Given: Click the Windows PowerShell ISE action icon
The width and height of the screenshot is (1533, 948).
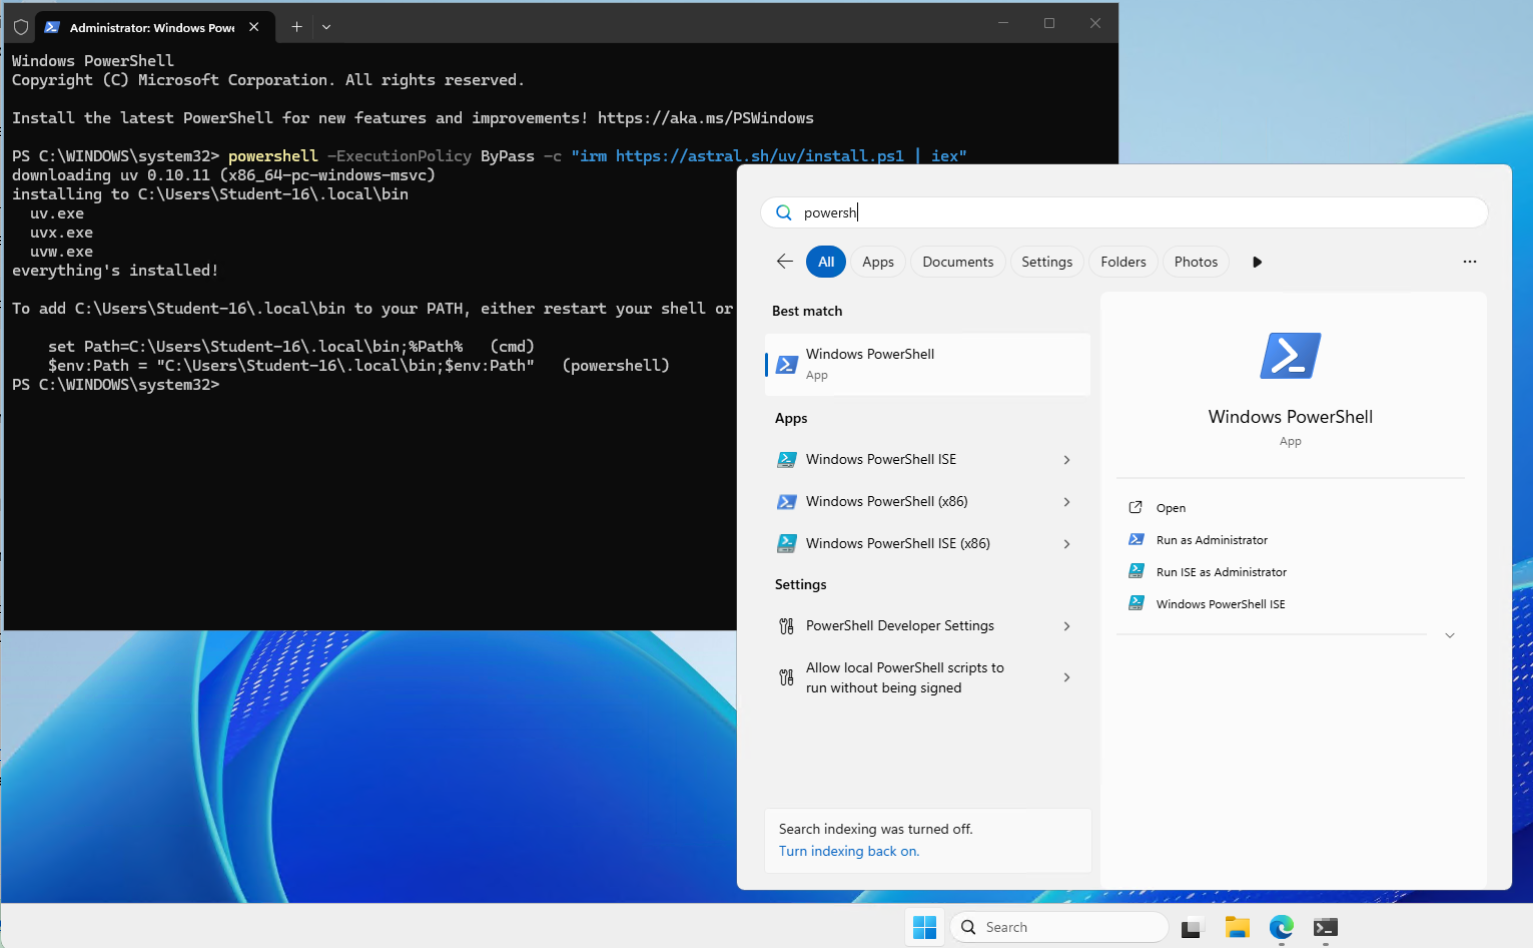Looking at the screenshot, I should [x=1136, y=603].
